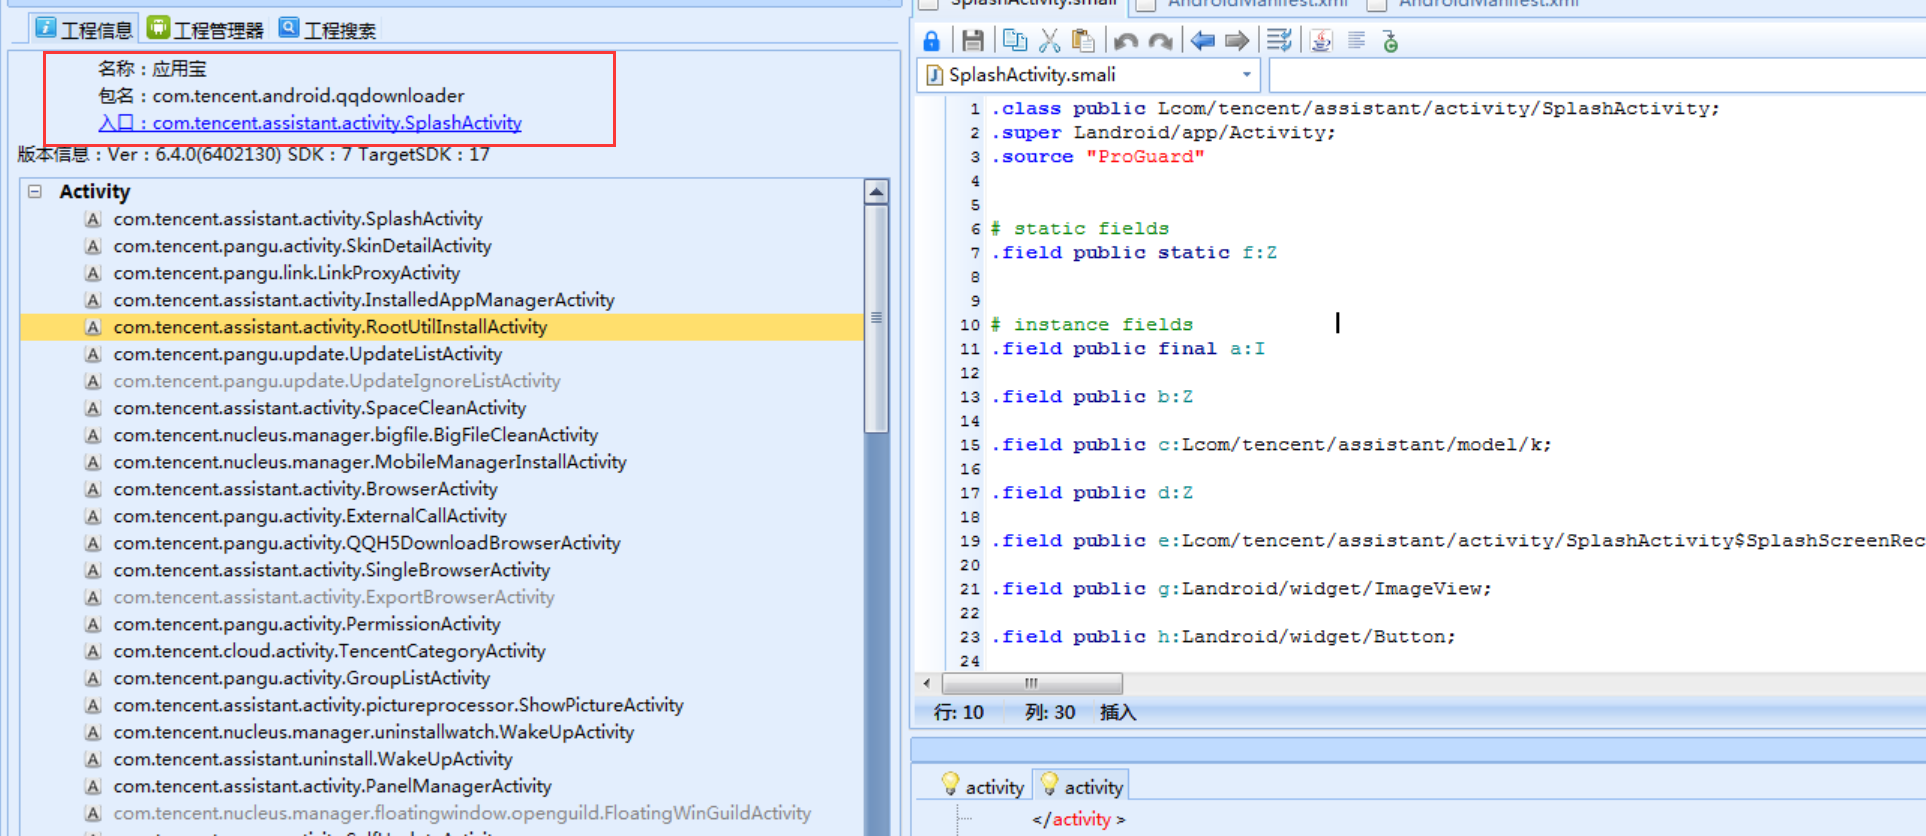Redo the last undone edit
Screen dimensions: 1926x836
1160,41
